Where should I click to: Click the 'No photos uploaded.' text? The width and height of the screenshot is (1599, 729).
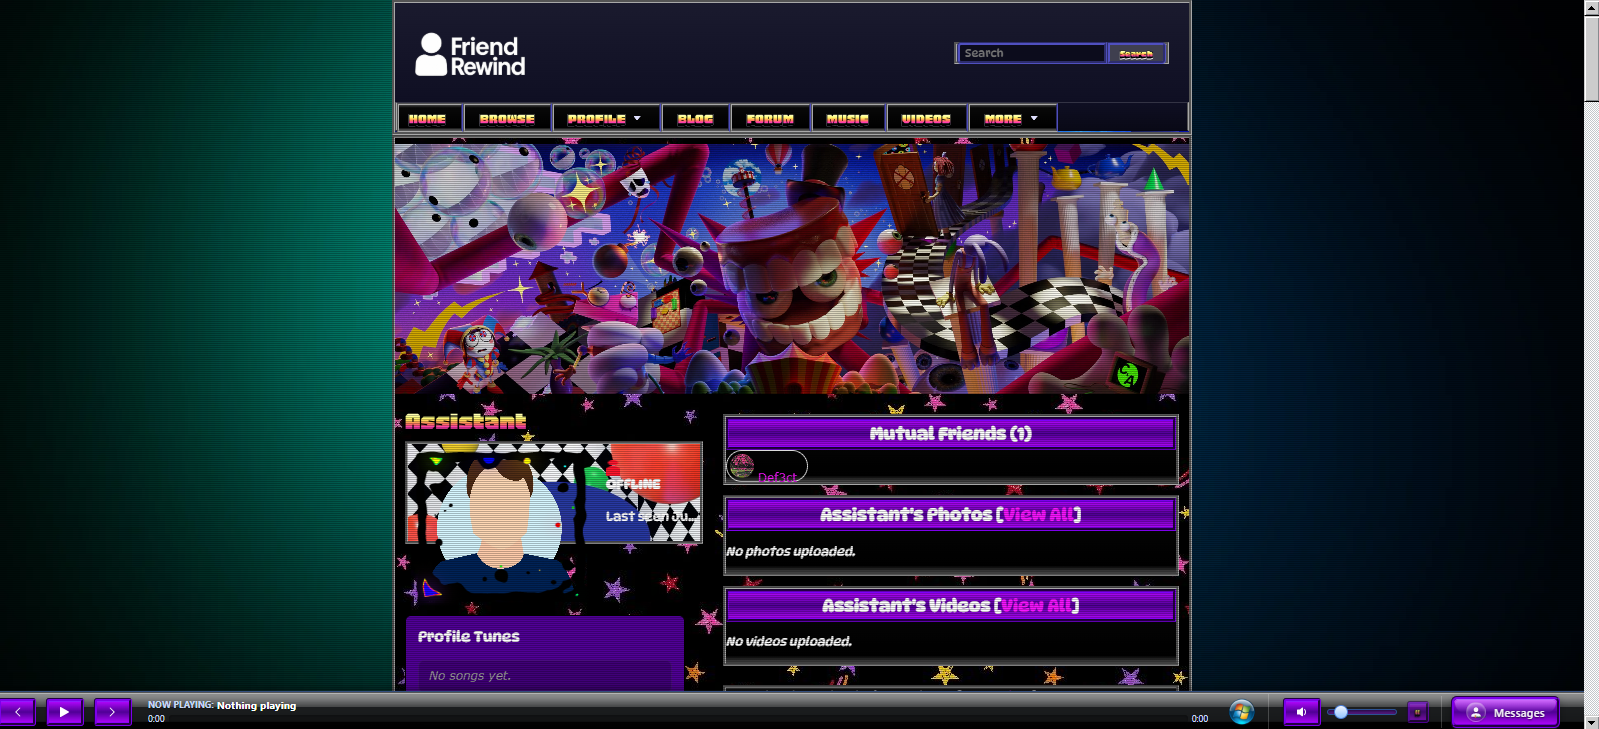click(790, 551)
